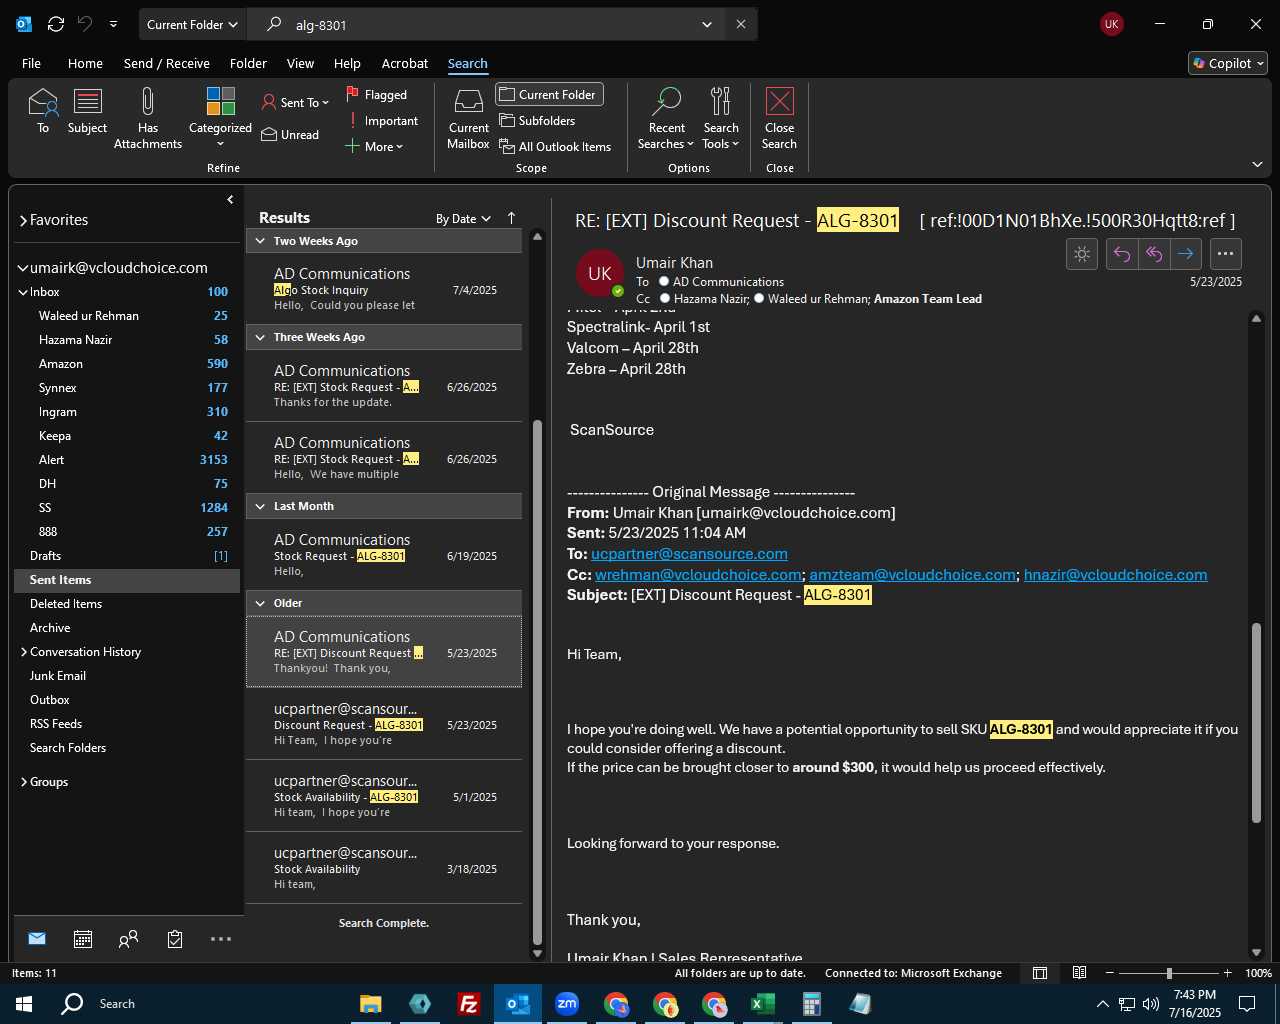Open Excel from Windows taskbar
Image resolution: width=1280 pixels, height=1024 pixels.
click(x=763, y=1004)
